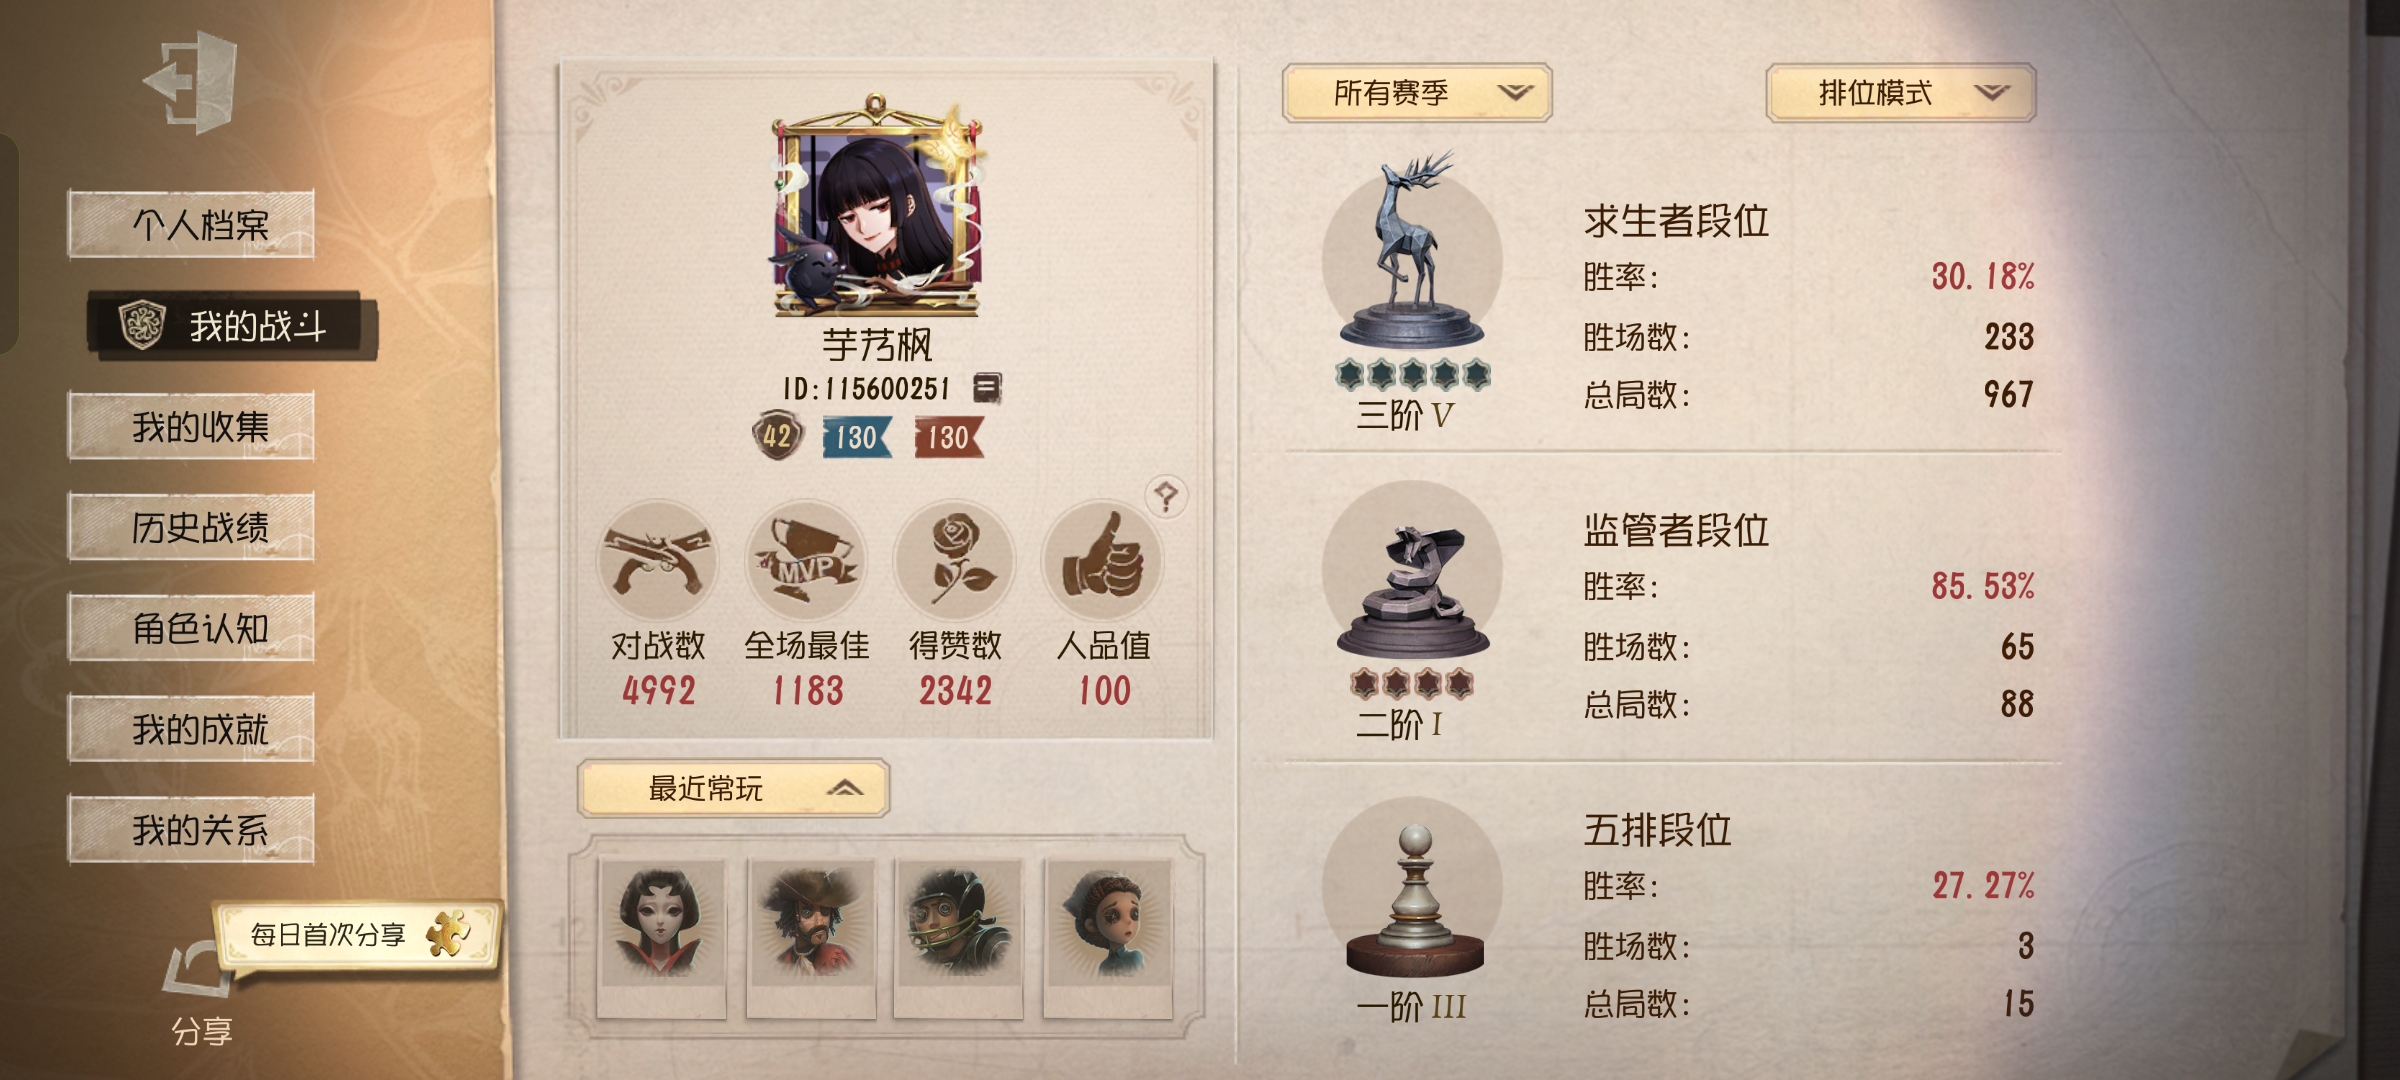This screenshot has height=1080, width=2400.
Task: Tap the thumbs-up reputation icon
Action: (x=1103, y=561)
